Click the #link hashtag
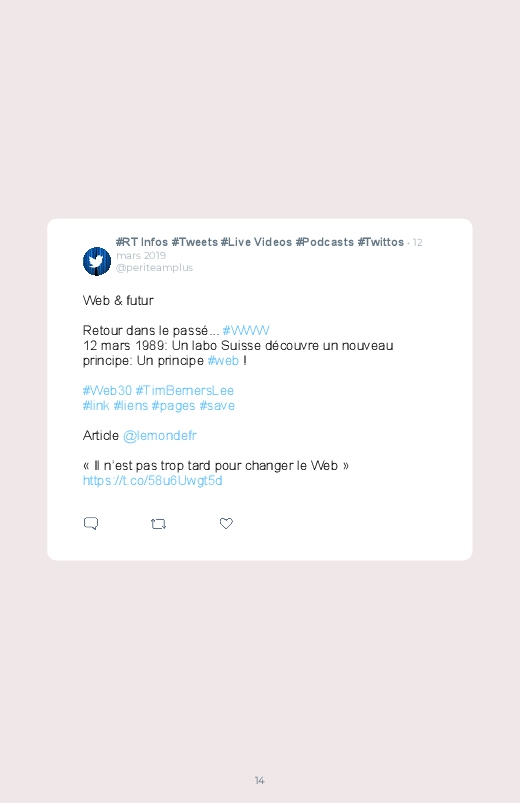This screenshot has height=803, width=520. 96,406
